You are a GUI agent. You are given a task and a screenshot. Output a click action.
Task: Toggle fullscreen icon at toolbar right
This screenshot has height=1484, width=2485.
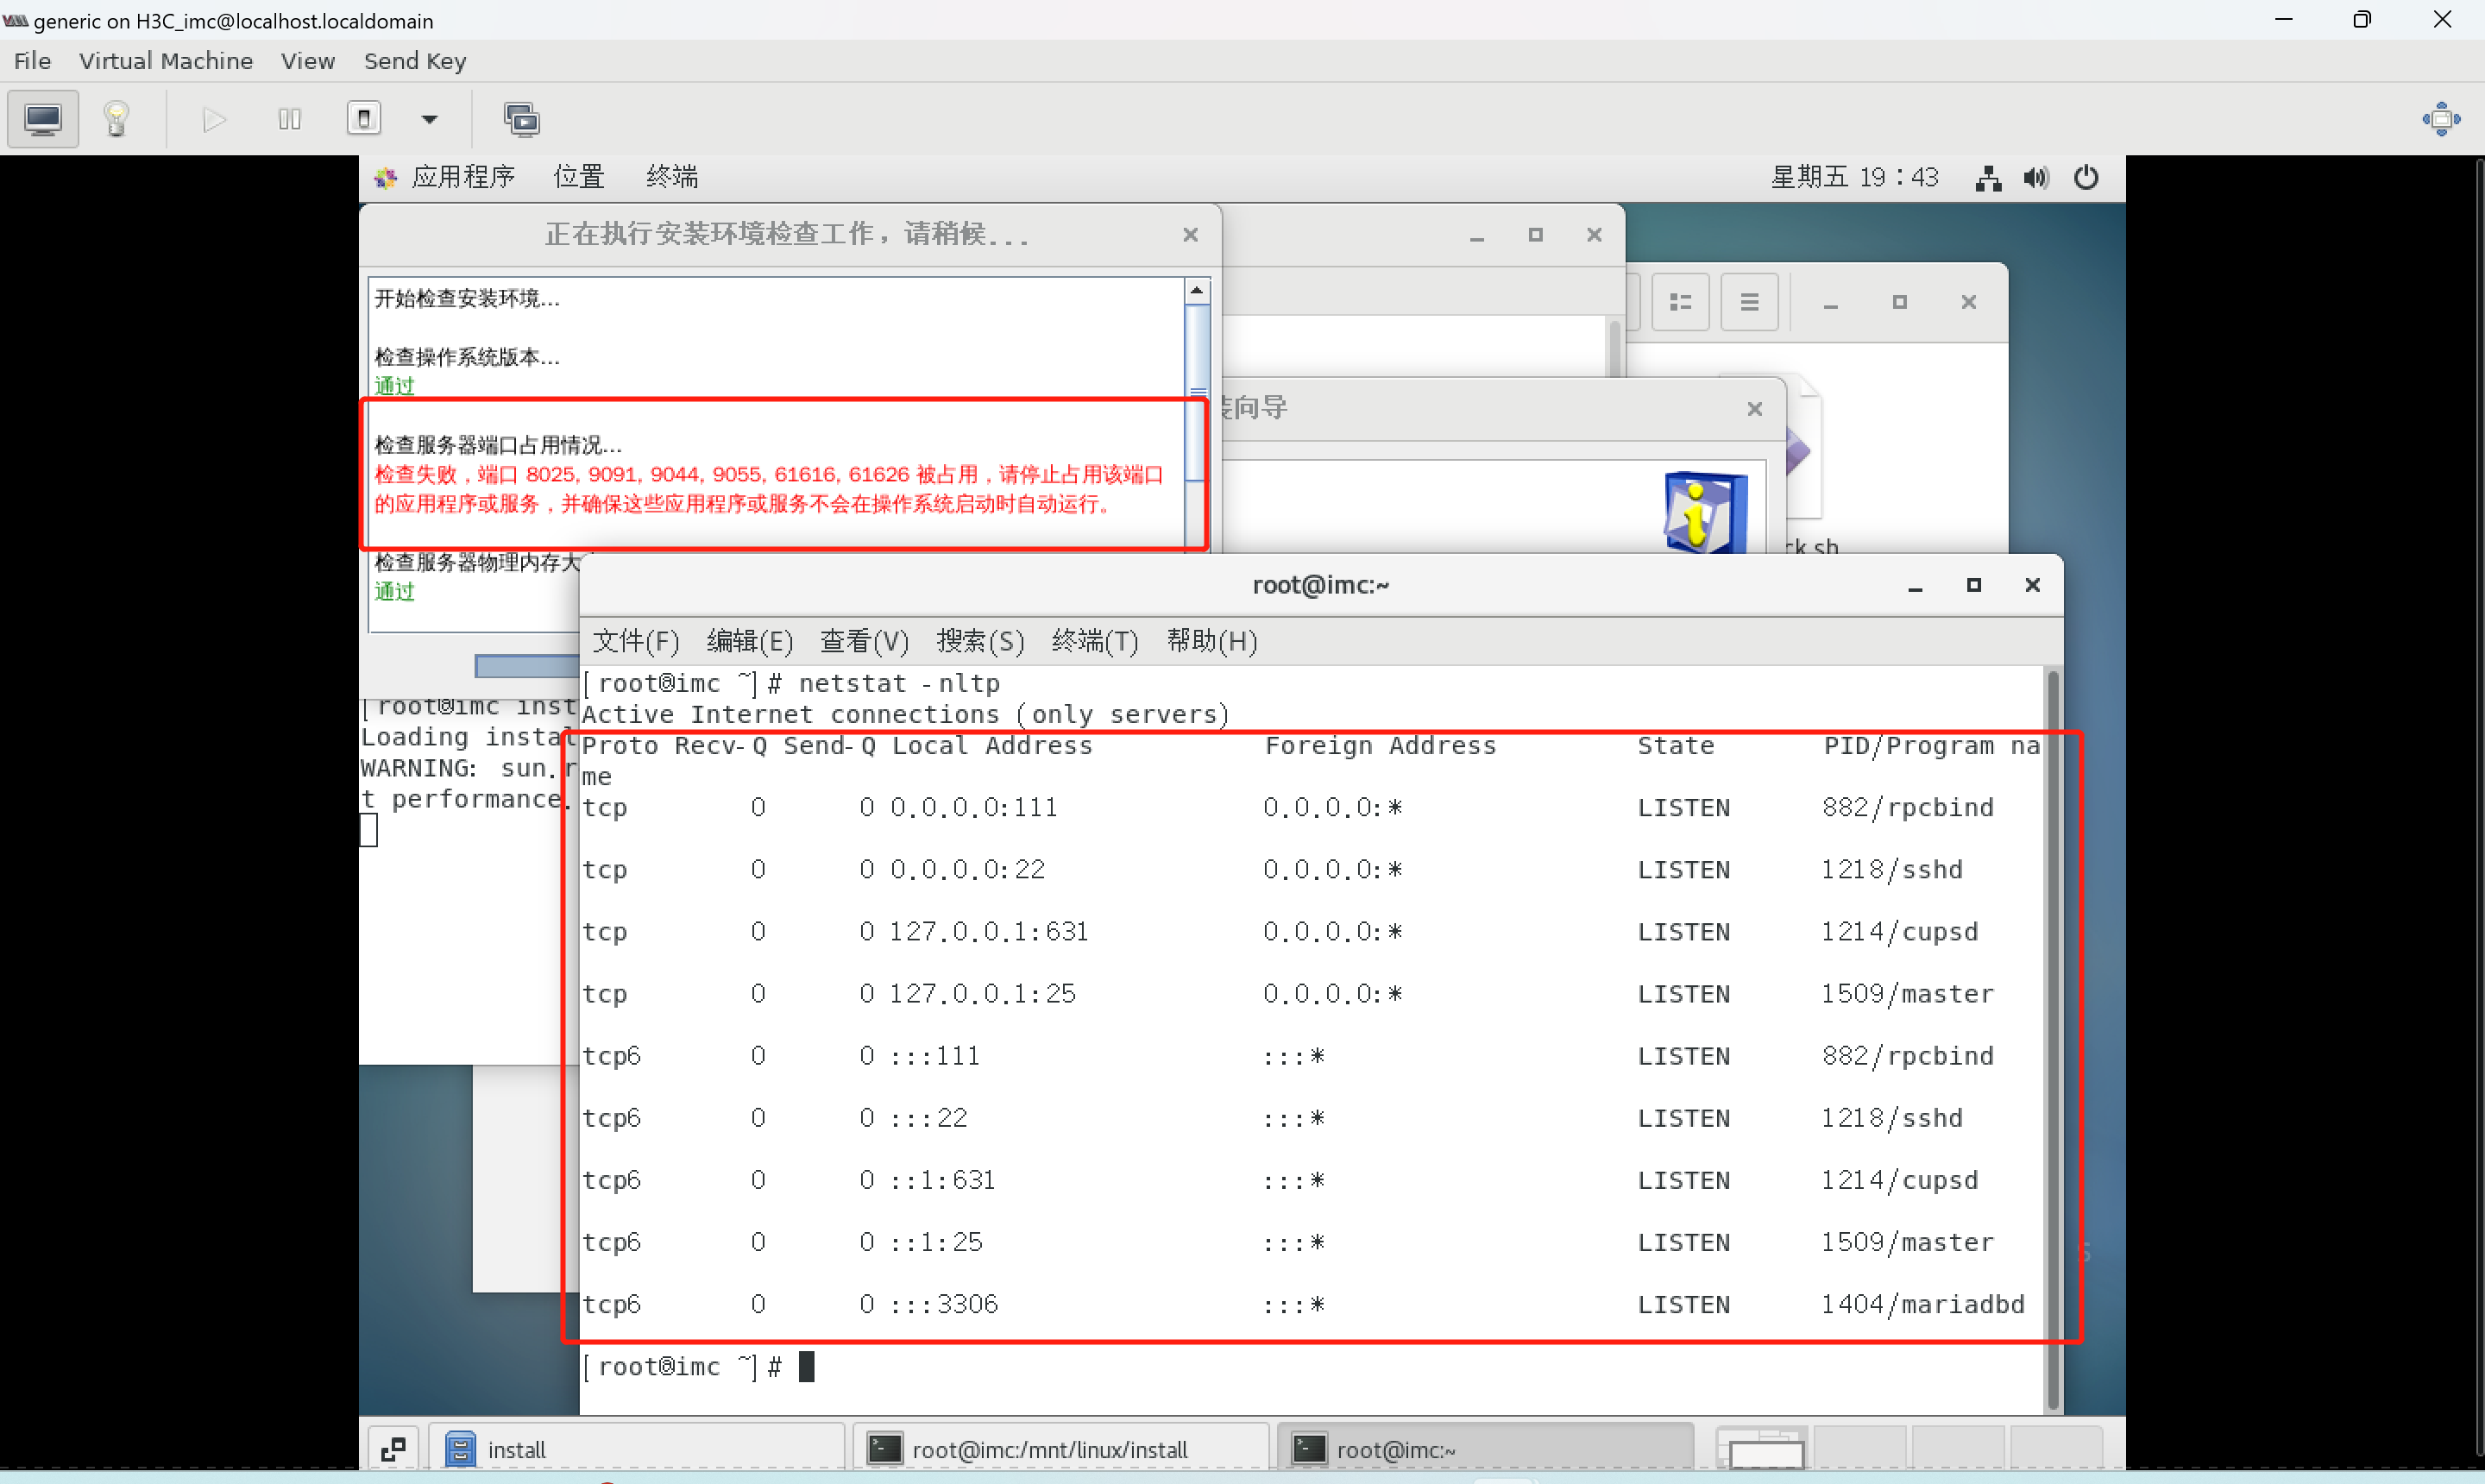2441,119
